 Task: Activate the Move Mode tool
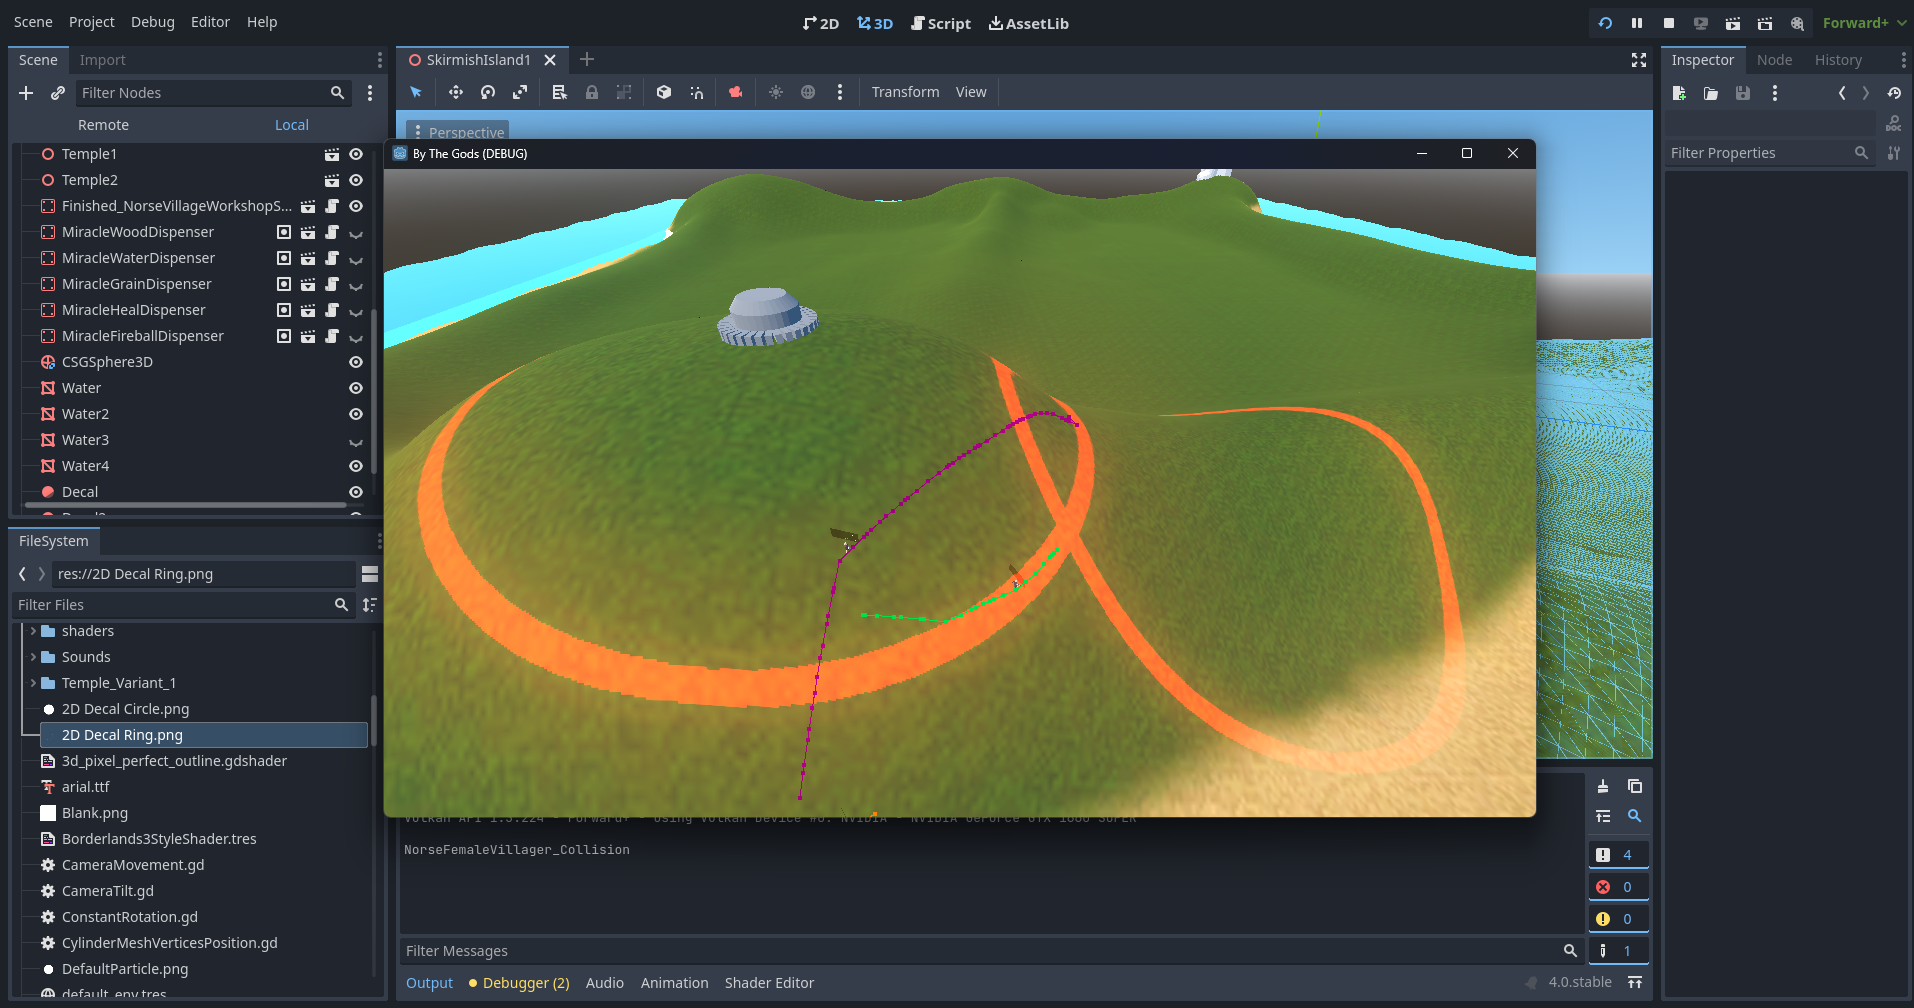(x=456, y=92)
